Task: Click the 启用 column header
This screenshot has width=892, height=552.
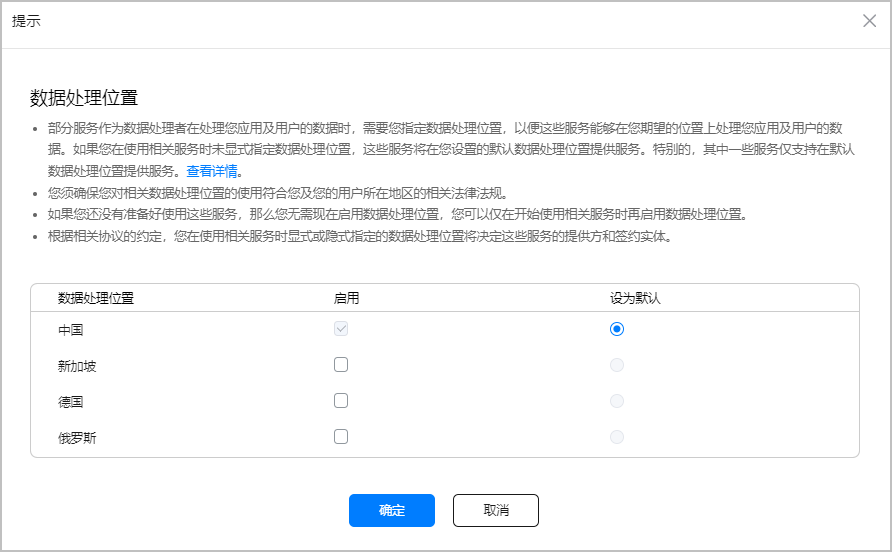Action: click(346, 298)
